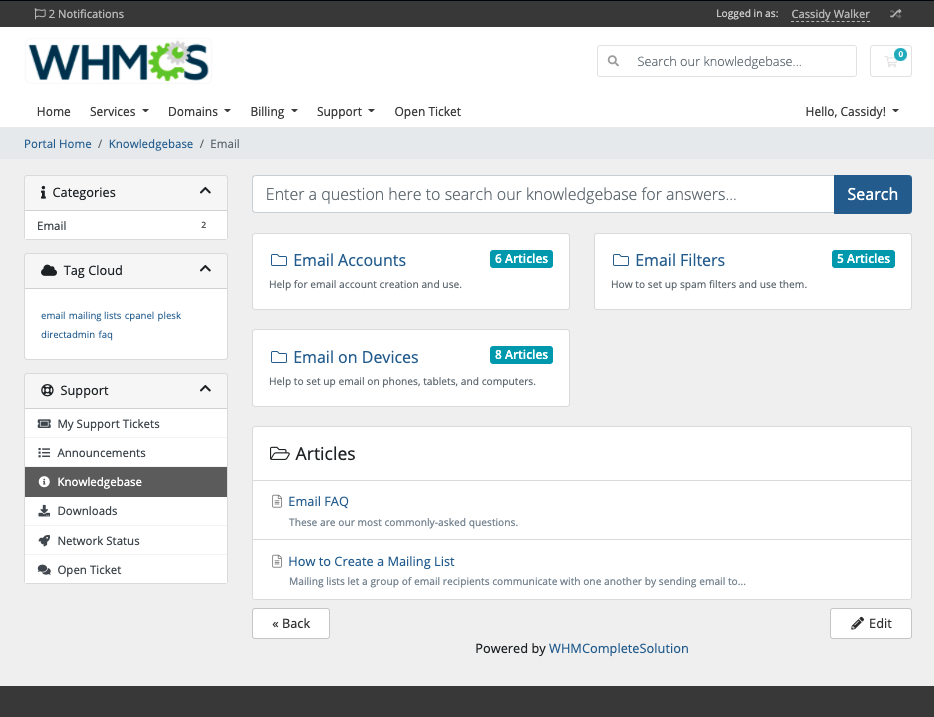
Task: Click the chat bubbles icon beside Open Ticket
Action: point(44,569)
